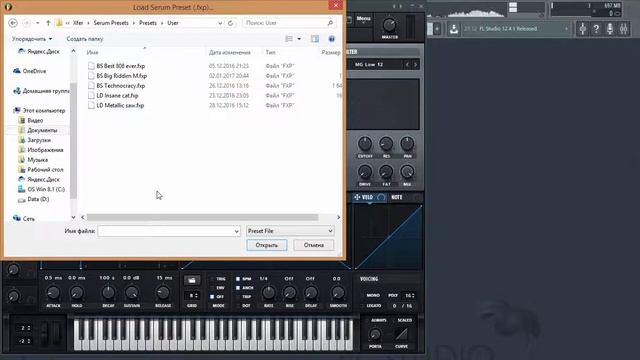This screenshot has width=640, height=360.
Task: Open the Документы folder
Action: [38, 130]
